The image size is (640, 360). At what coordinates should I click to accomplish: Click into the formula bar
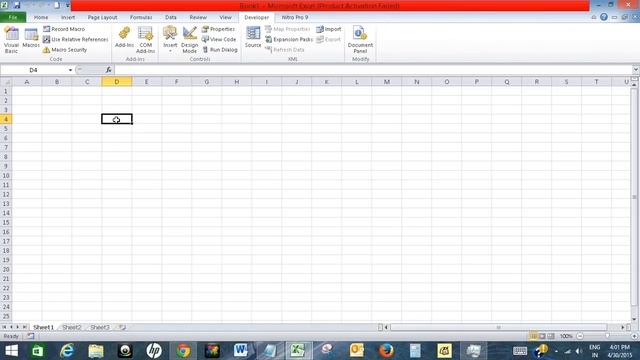(x=373, y=70)
